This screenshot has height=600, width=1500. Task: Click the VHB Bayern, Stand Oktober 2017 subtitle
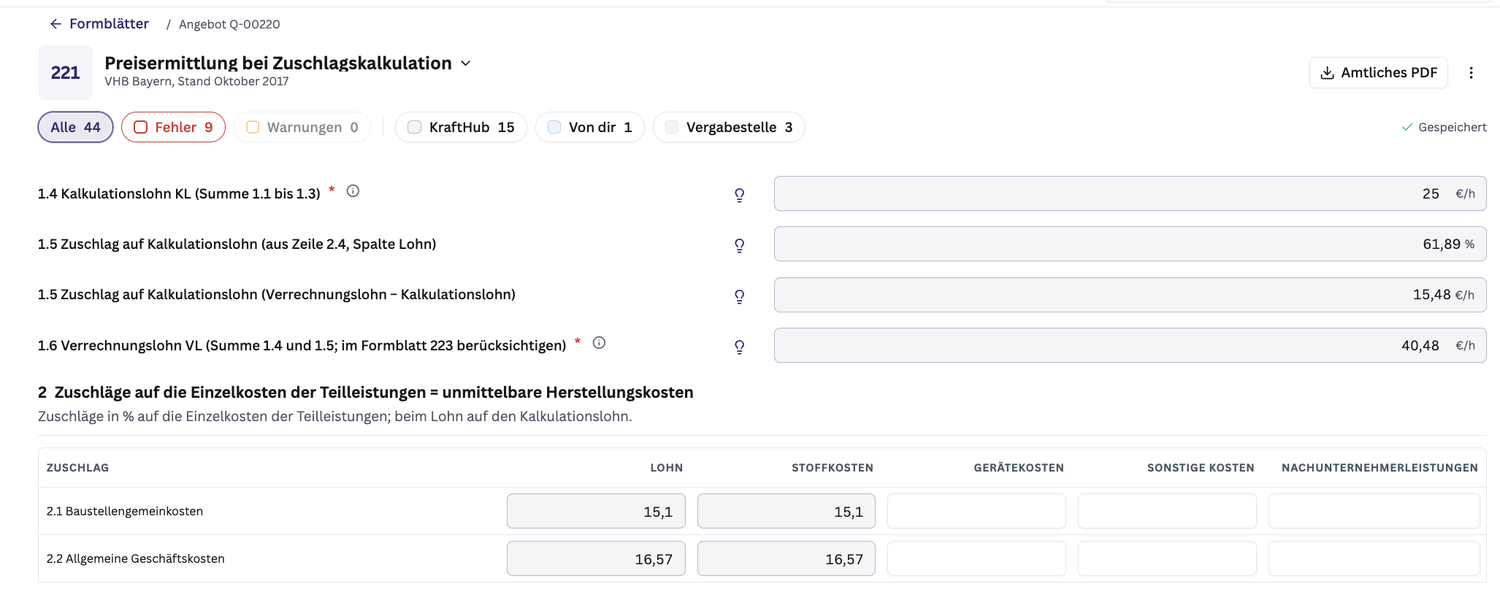pyautogui.click(x=196, y=82)
